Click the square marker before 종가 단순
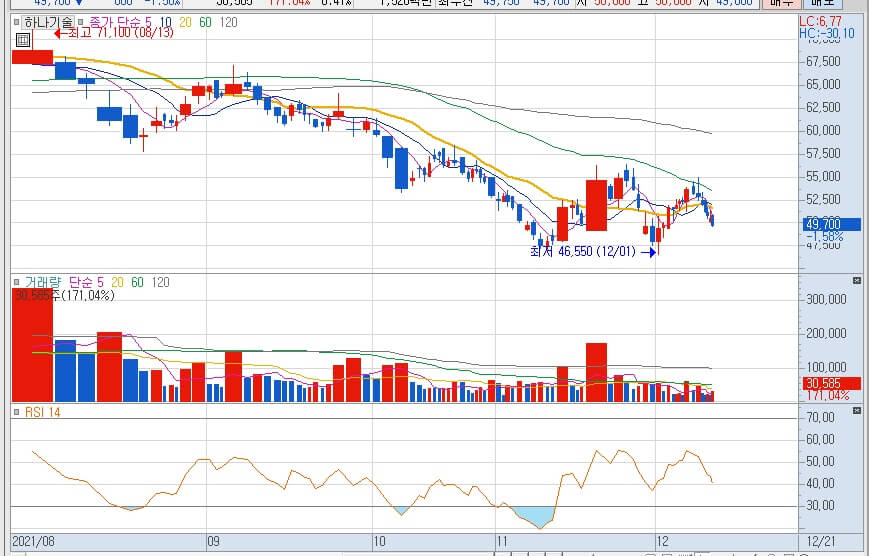 [81, 23]
